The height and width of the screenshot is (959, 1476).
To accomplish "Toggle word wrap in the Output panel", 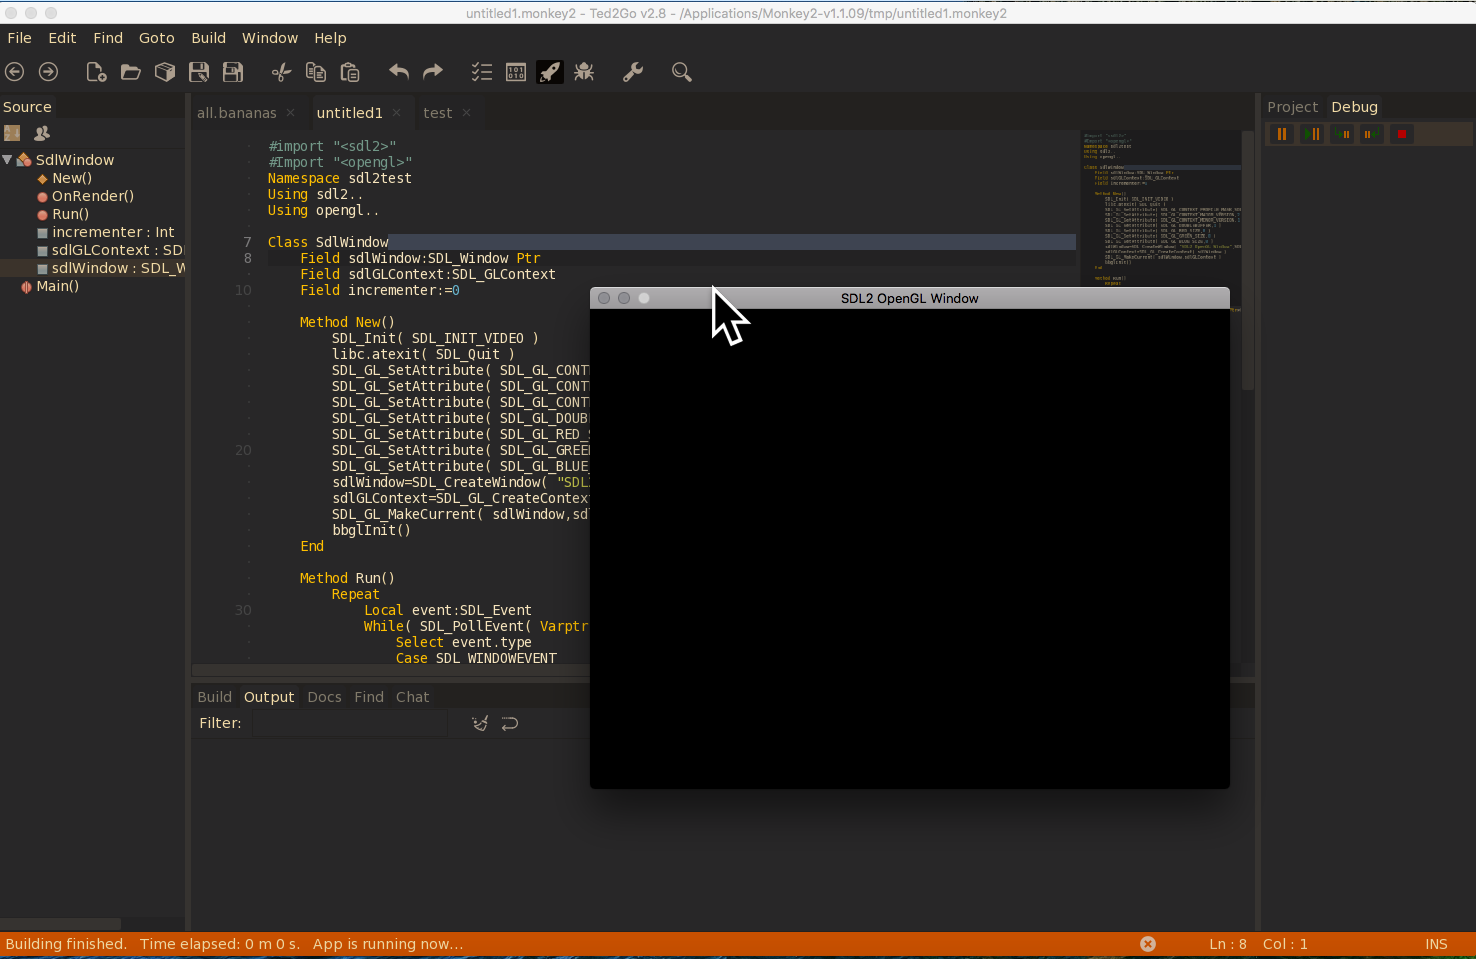I will pos(509,723).
